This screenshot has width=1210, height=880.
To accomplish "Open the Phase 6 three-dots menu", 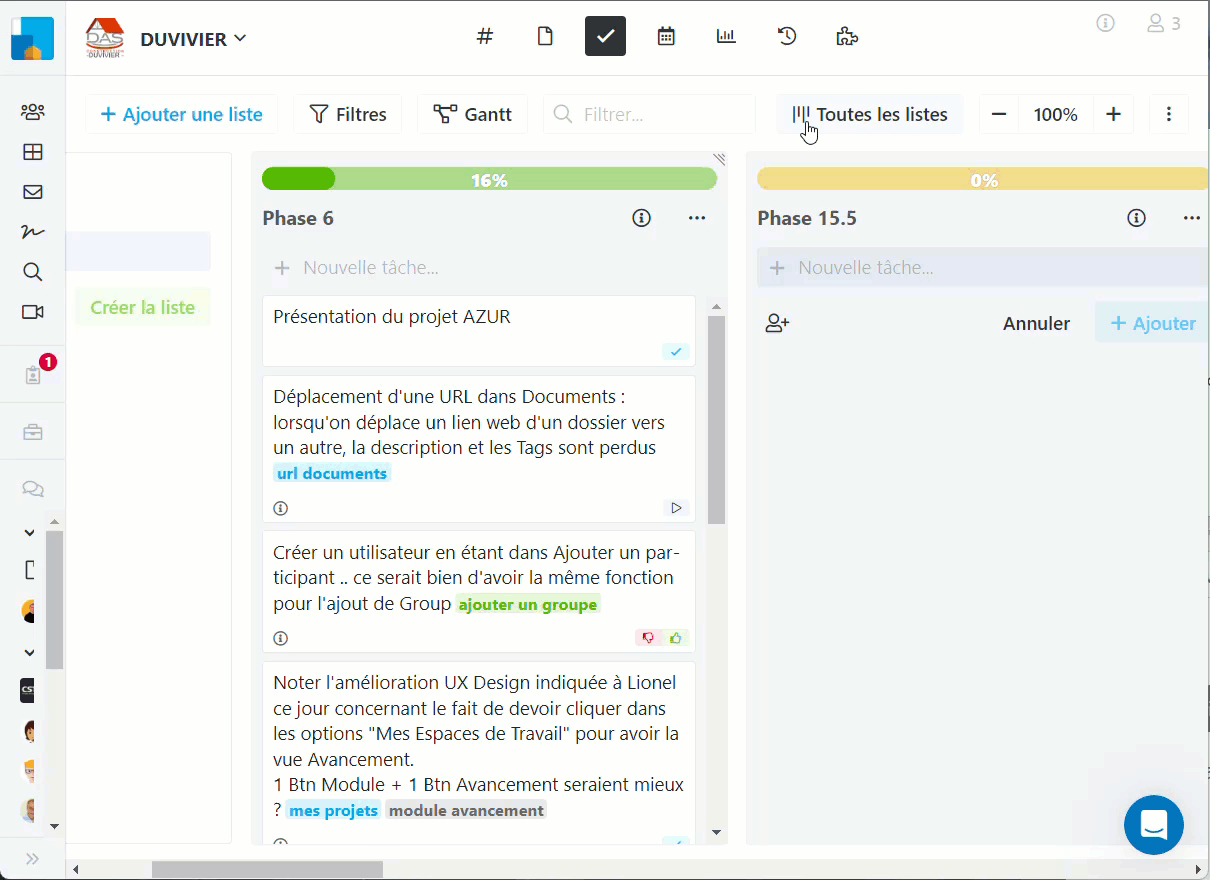I will [x=697, y=218].
